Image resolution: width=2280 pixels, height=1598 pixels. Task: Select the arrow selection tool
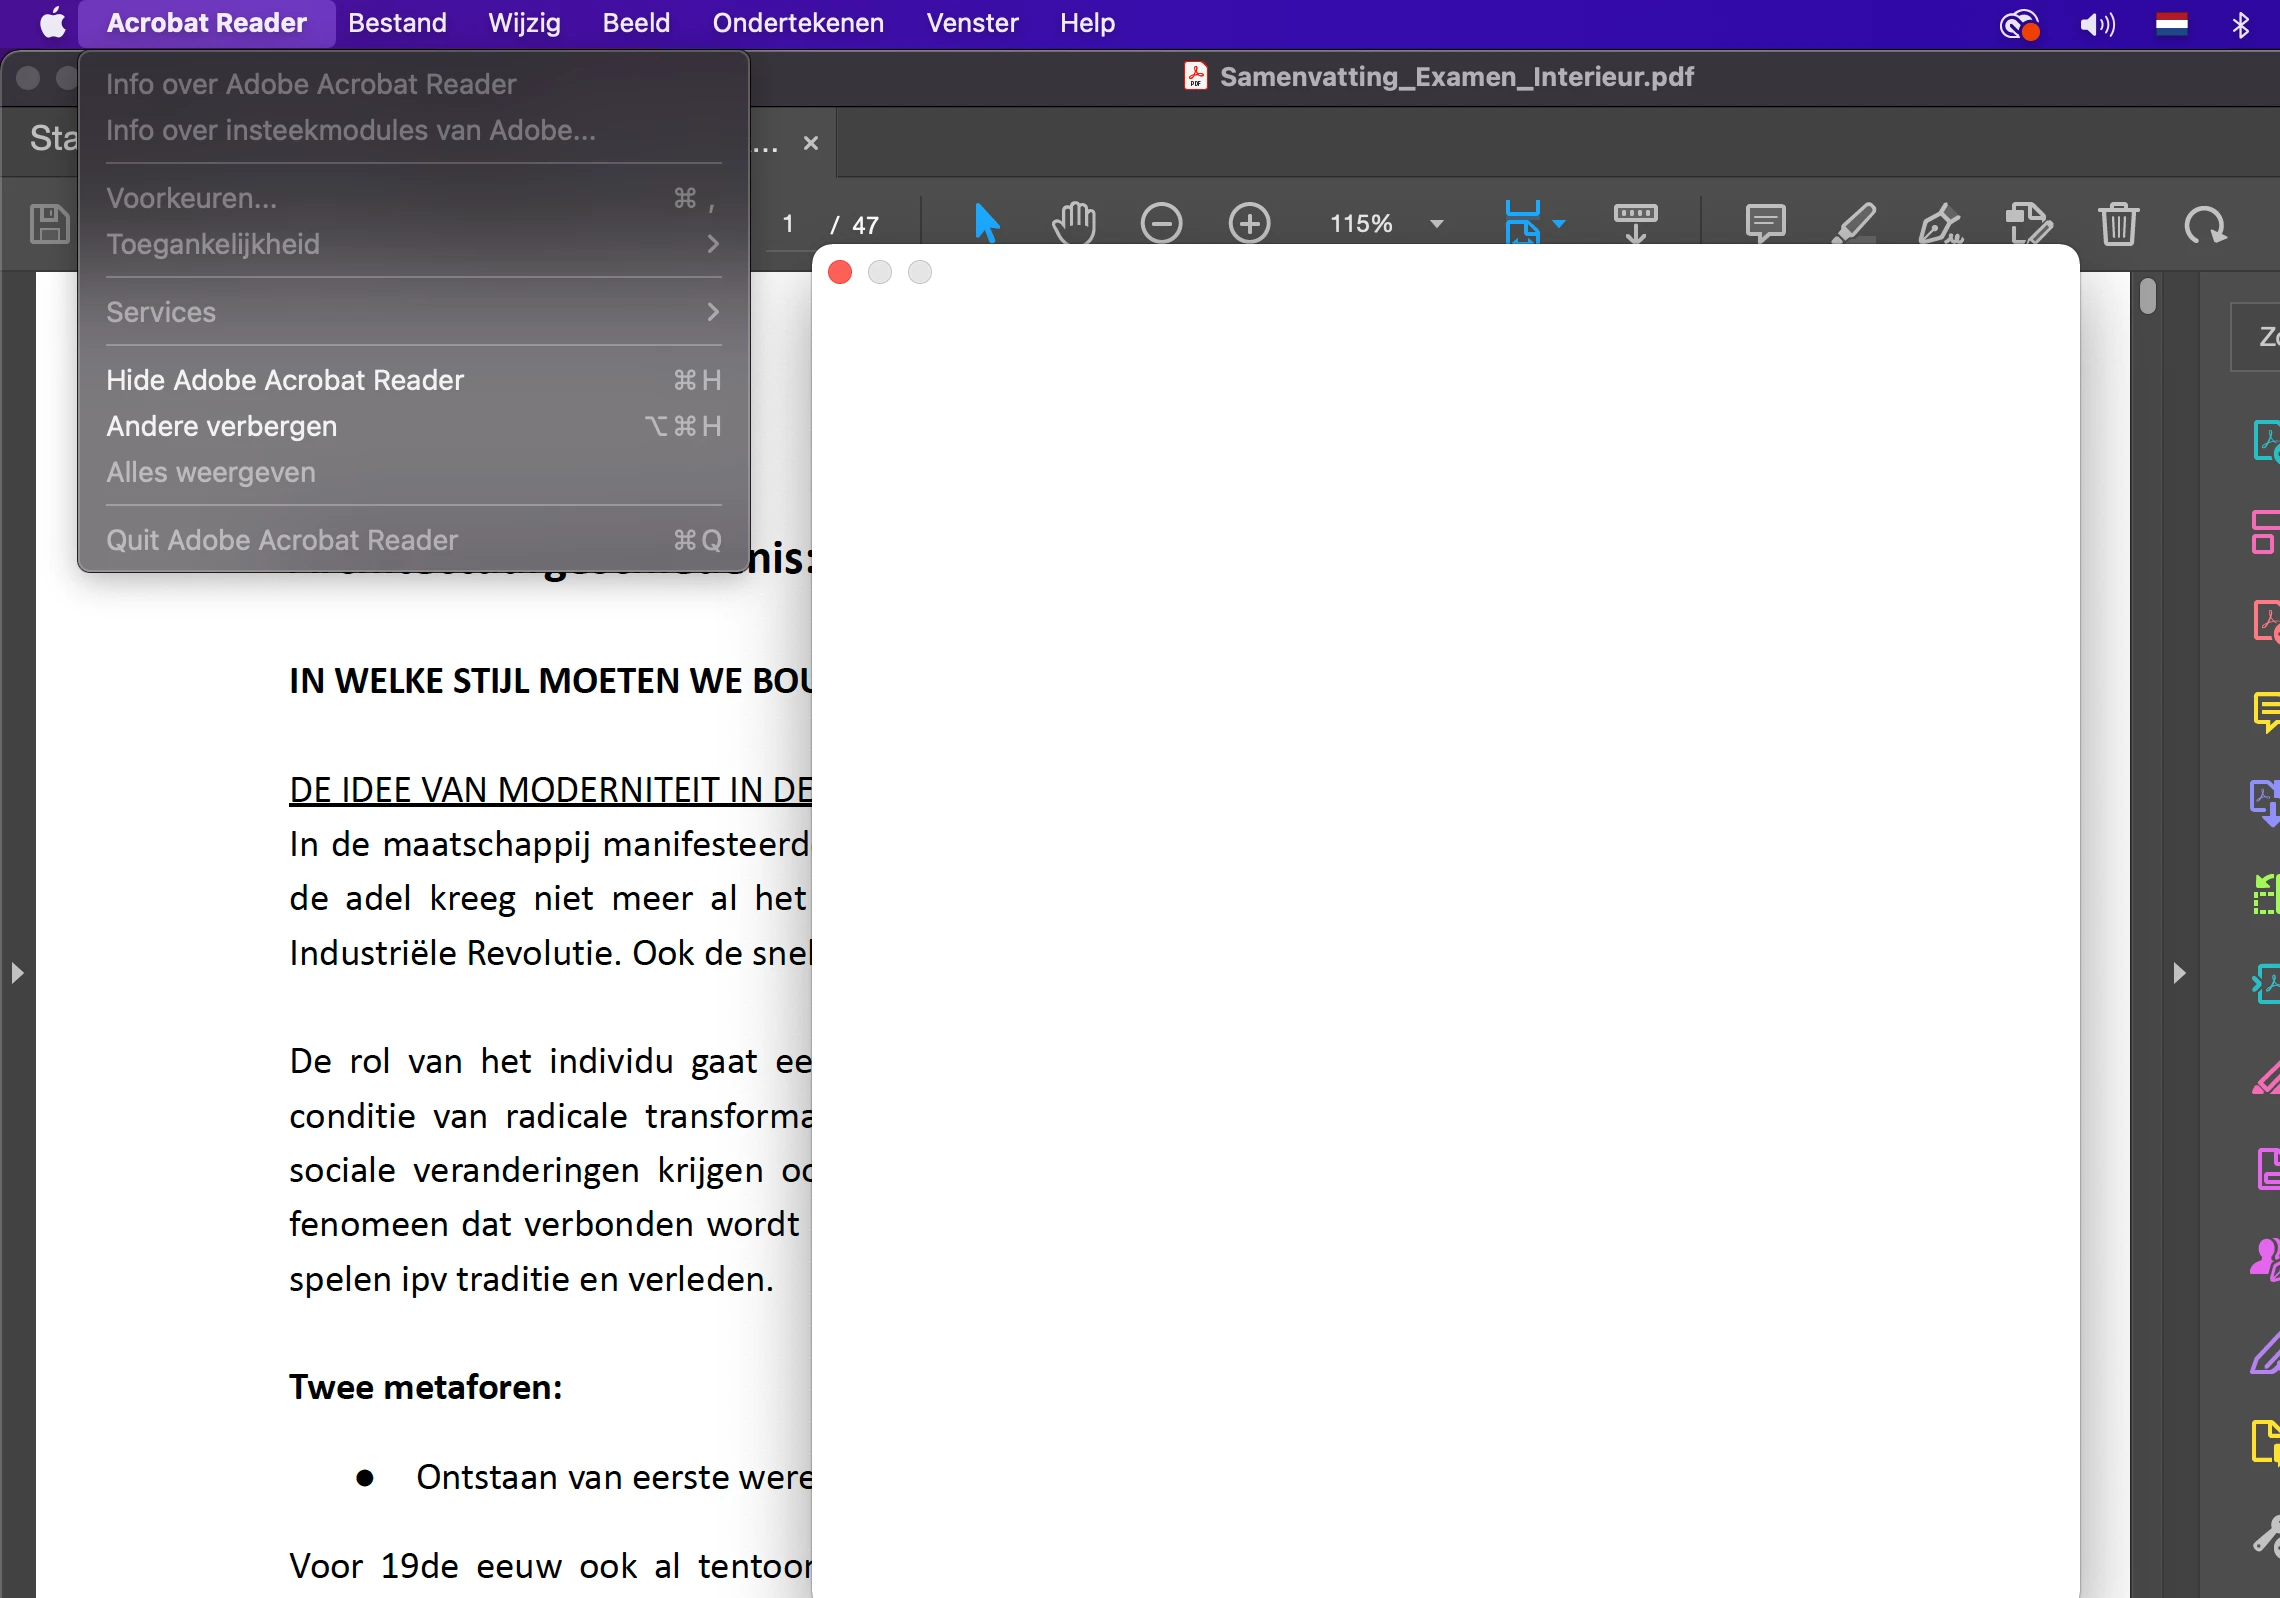[986, 223]
